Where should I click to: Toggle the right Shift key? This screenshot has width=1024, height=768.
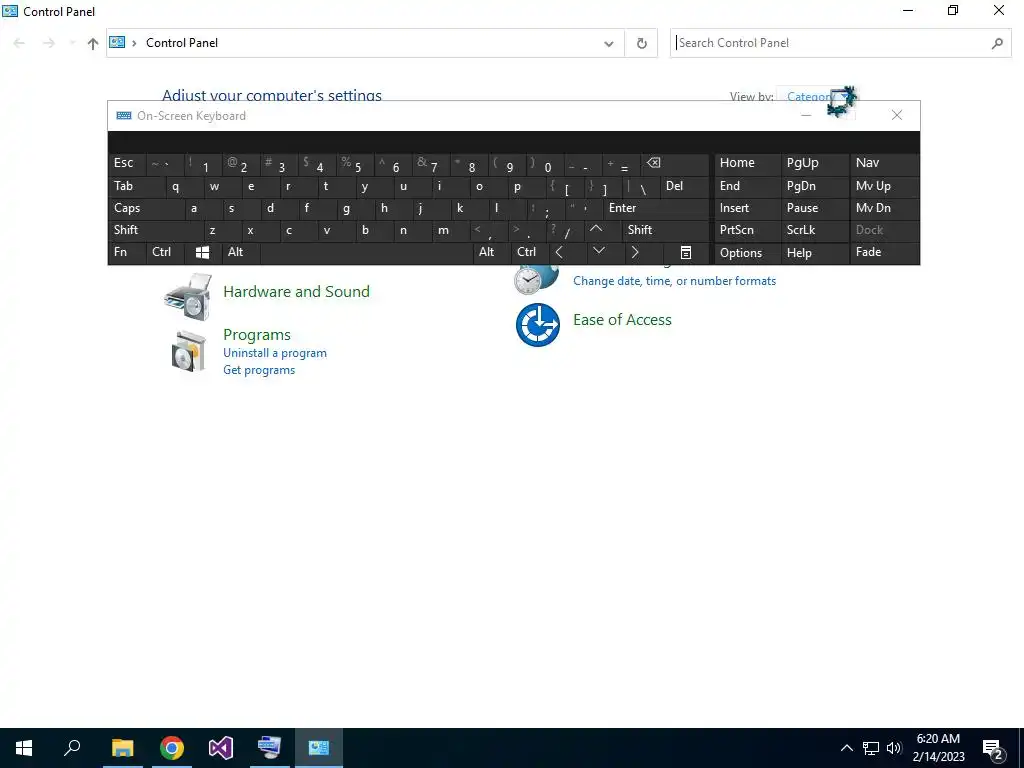[x=665, y=230]
